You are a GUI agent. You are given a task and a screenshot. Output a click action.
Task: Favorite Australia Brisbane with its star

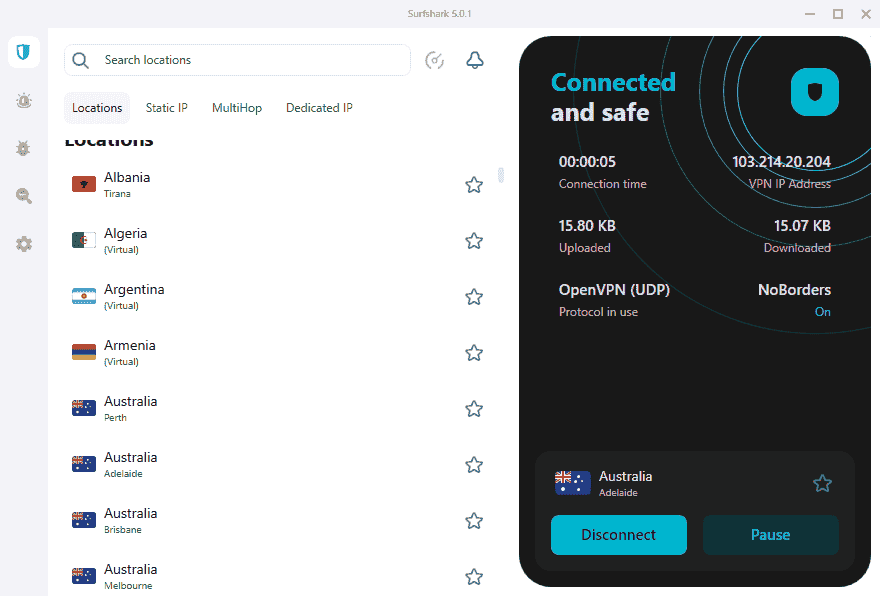coord(474,521)
